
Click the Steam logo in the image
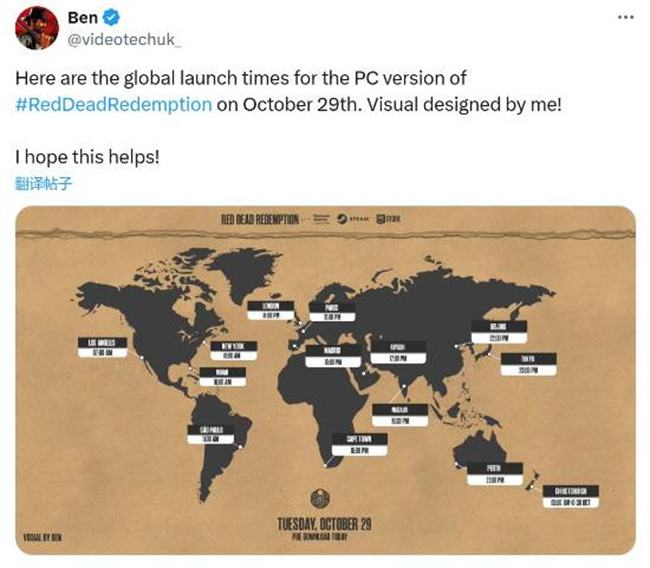[x=351, y=220]
